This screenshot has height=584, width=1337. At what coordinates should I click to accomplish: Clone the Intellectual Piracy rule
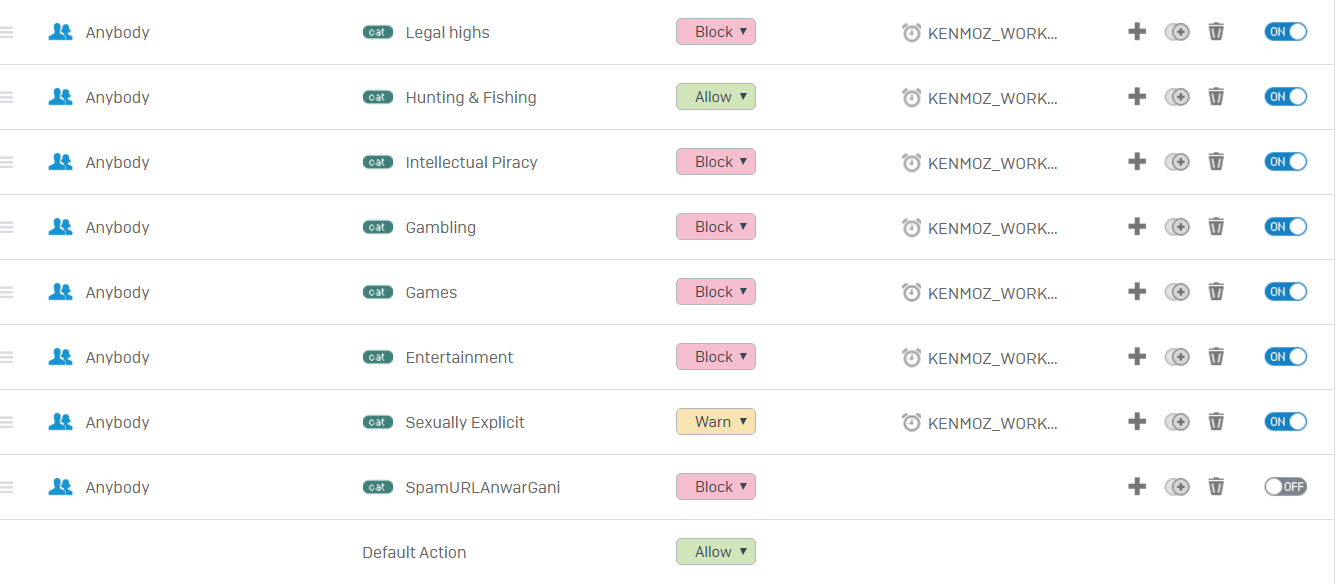(x=1177, y=162)
